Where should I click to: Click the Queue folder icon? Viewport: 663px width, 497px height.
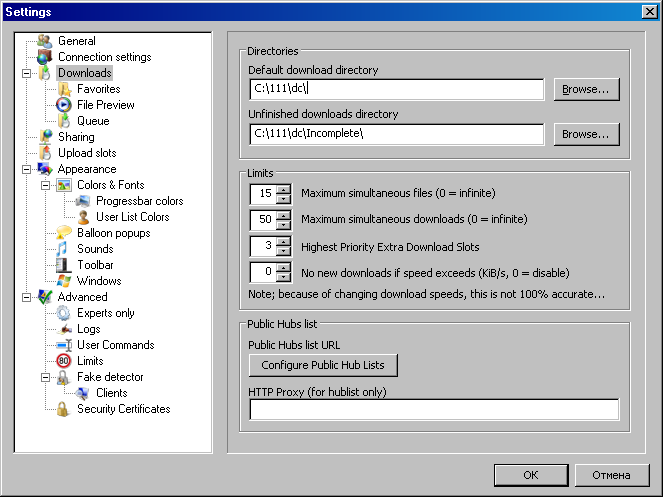64,121
